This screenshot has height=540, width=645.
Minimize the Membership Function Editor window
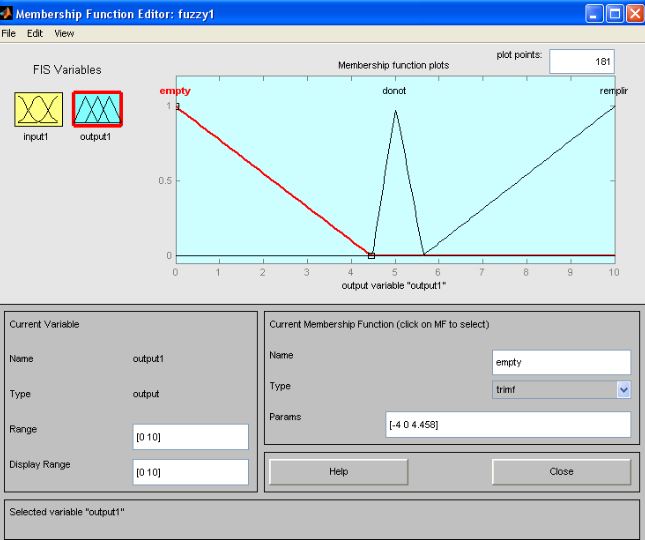pos(594,15)
